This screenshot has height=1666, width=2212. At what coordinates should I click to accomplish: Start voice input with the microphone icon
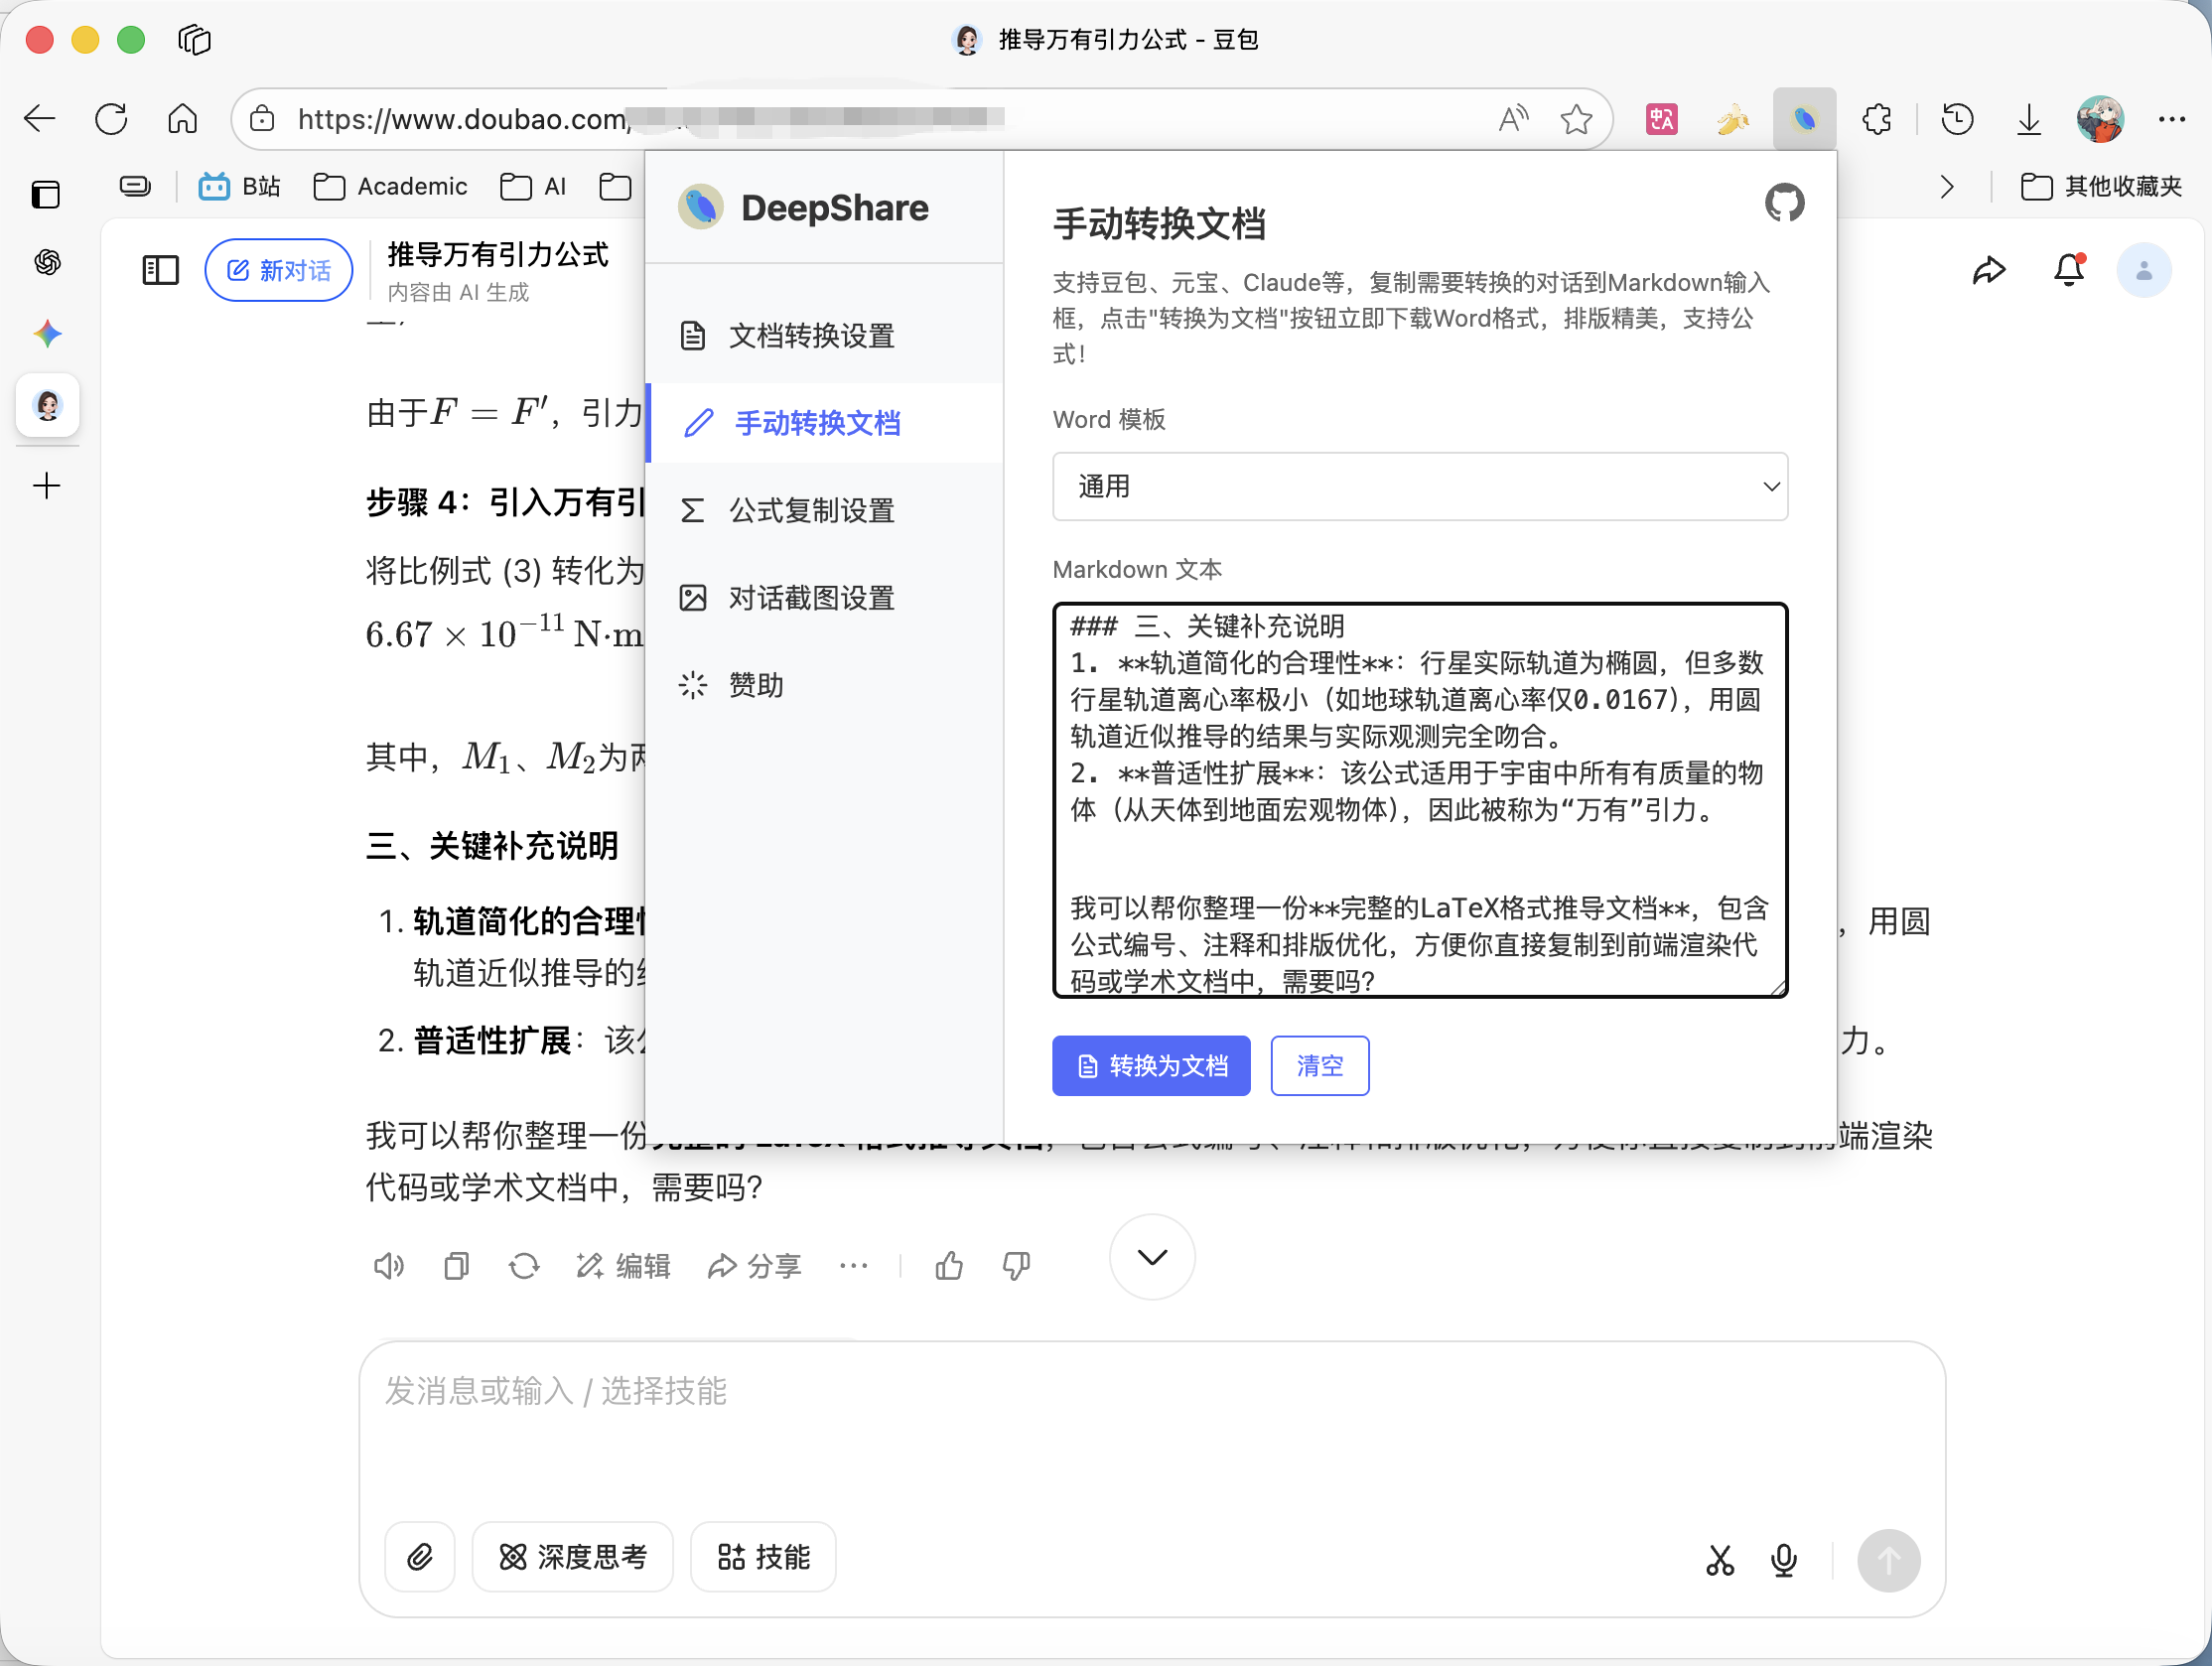click(1783, 1559)
